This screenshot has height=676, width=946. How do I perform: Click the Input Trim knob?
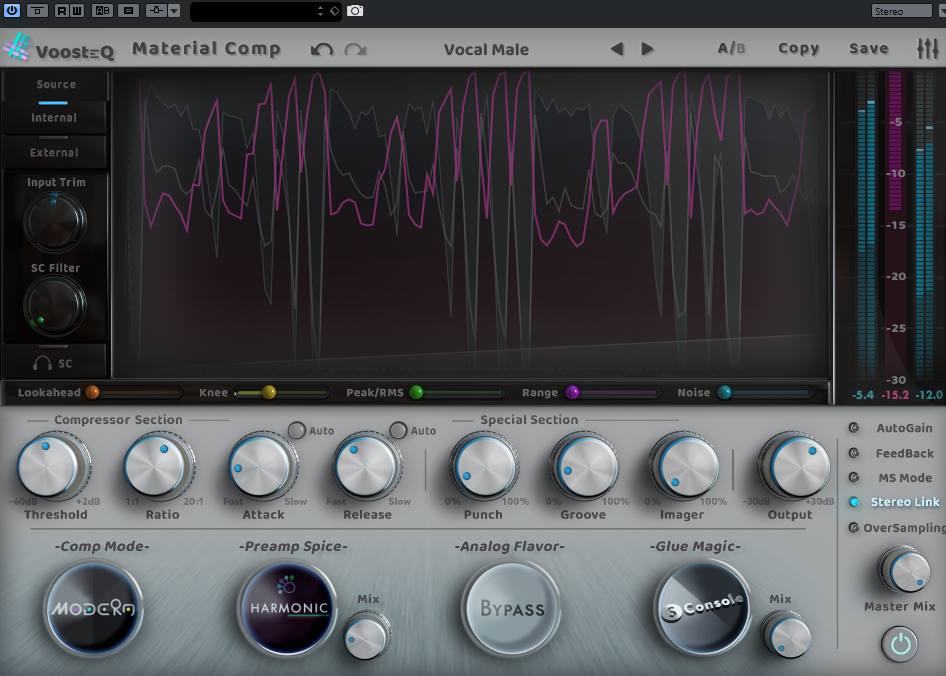point(54,222)
